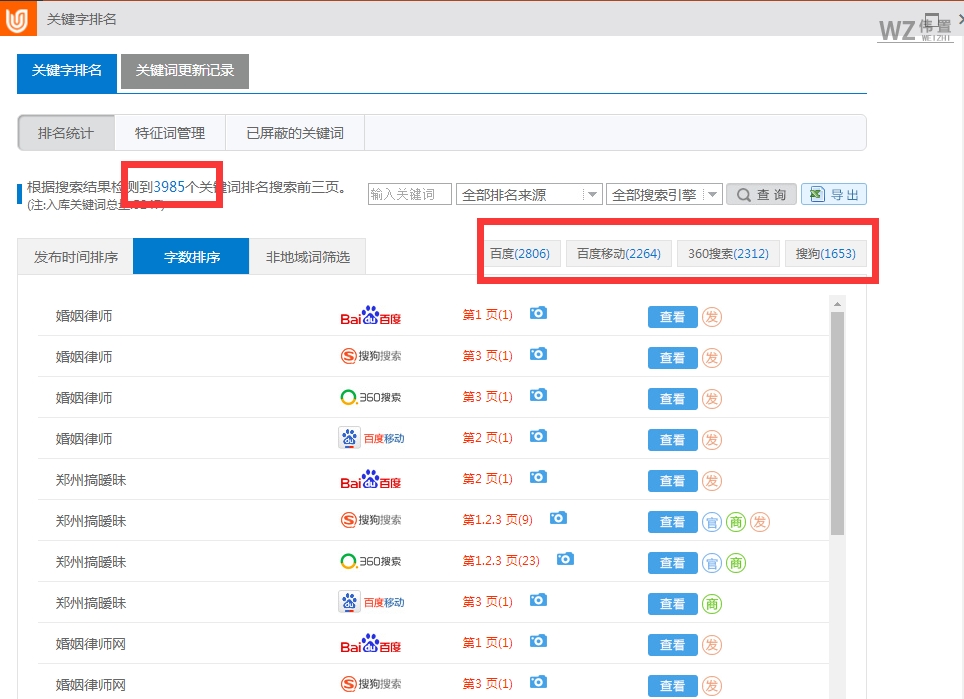The width and height of the screenshot is (964, 699).
Task: Open the 全部搜索引擎 dropdown
Action: [665, 194]
